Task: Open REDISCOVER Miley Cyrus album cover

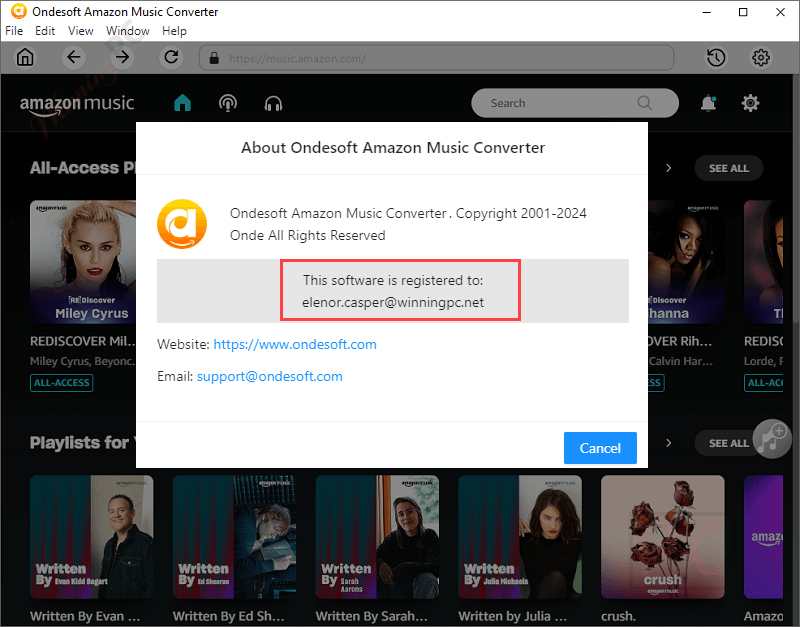Action: [x=83, y=262]
